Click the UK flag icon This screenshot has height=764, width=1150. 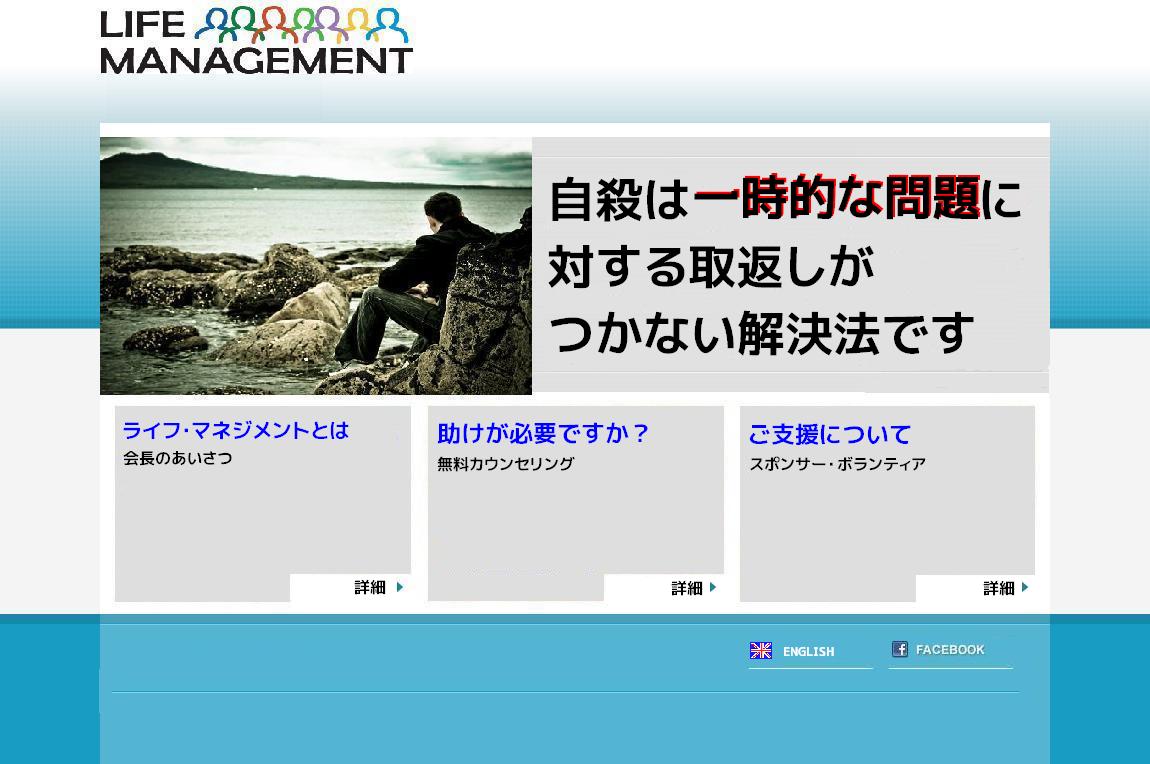point(761,651)
